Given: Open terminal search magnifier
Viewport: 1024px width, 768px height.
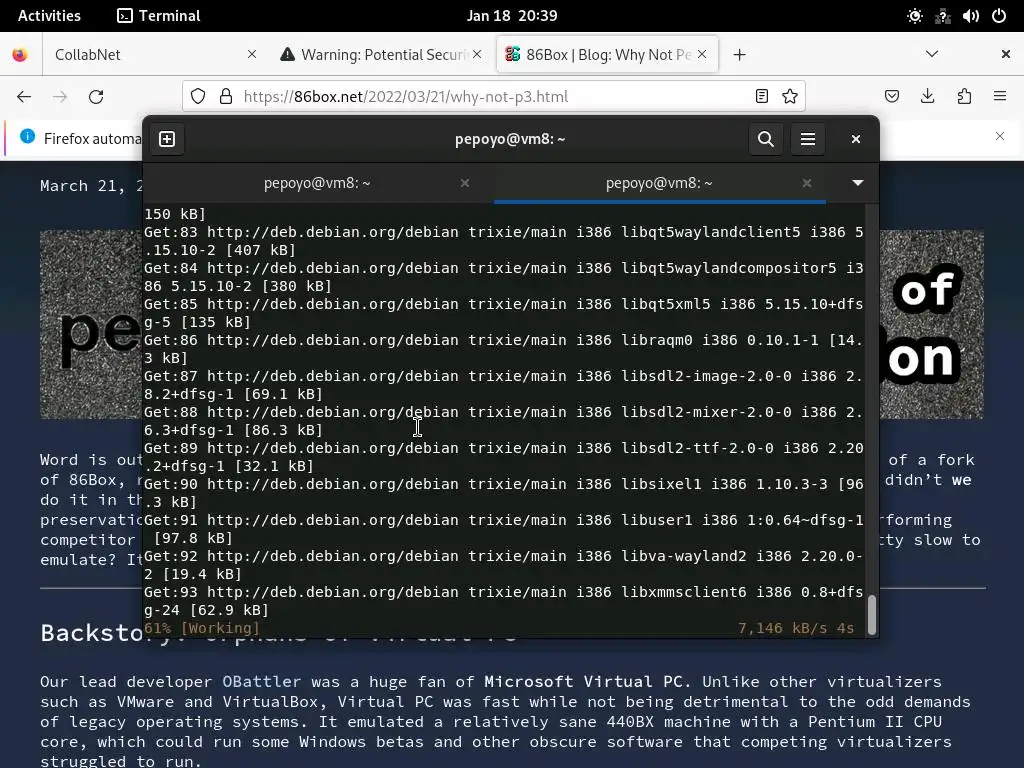Looking at the screenshot, I should (765, 139).
